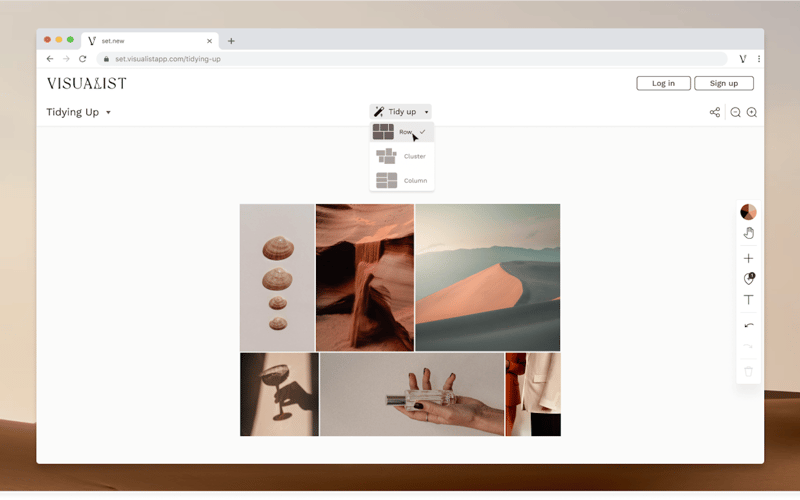Zoom out of the board
The height and width of the screenshot is (500, 800).
tap(735, 112)
